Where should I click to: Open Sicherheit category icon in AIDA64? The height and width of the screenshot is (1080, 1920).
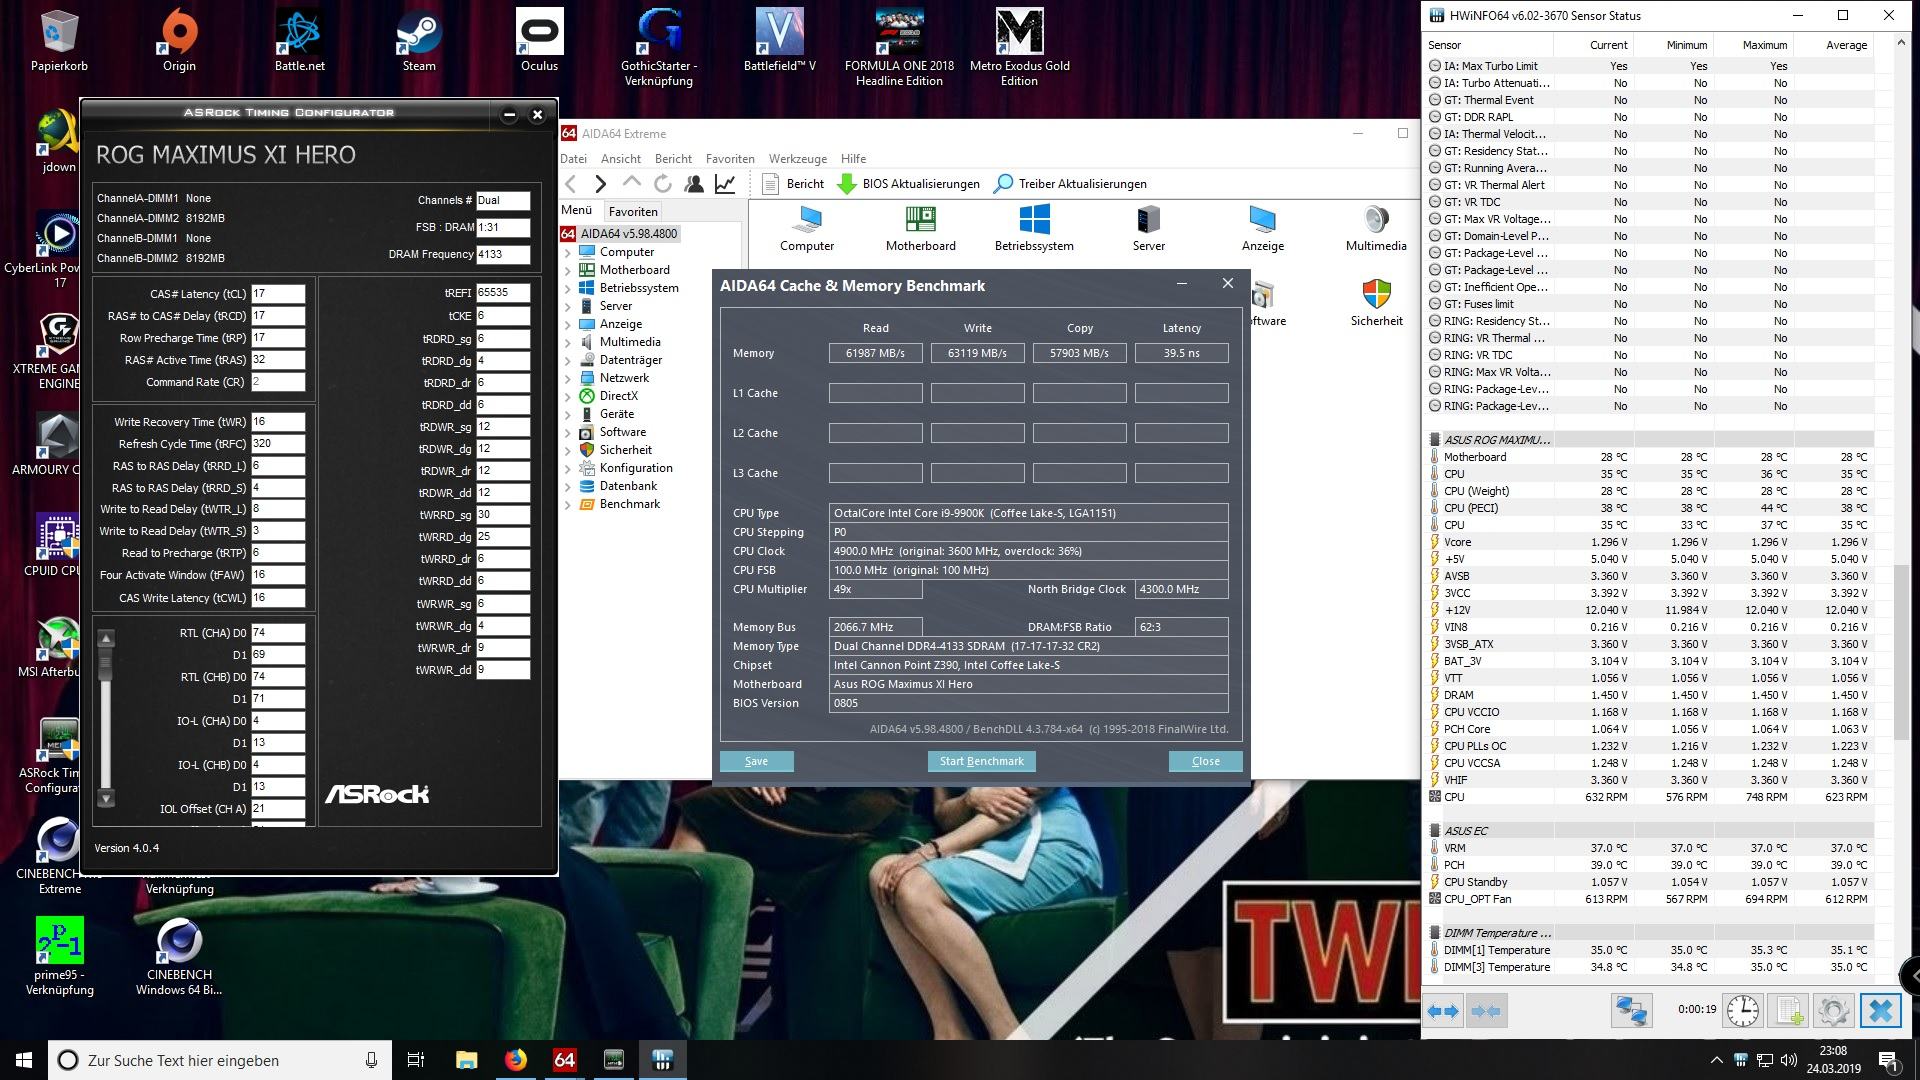[1376, 303]
